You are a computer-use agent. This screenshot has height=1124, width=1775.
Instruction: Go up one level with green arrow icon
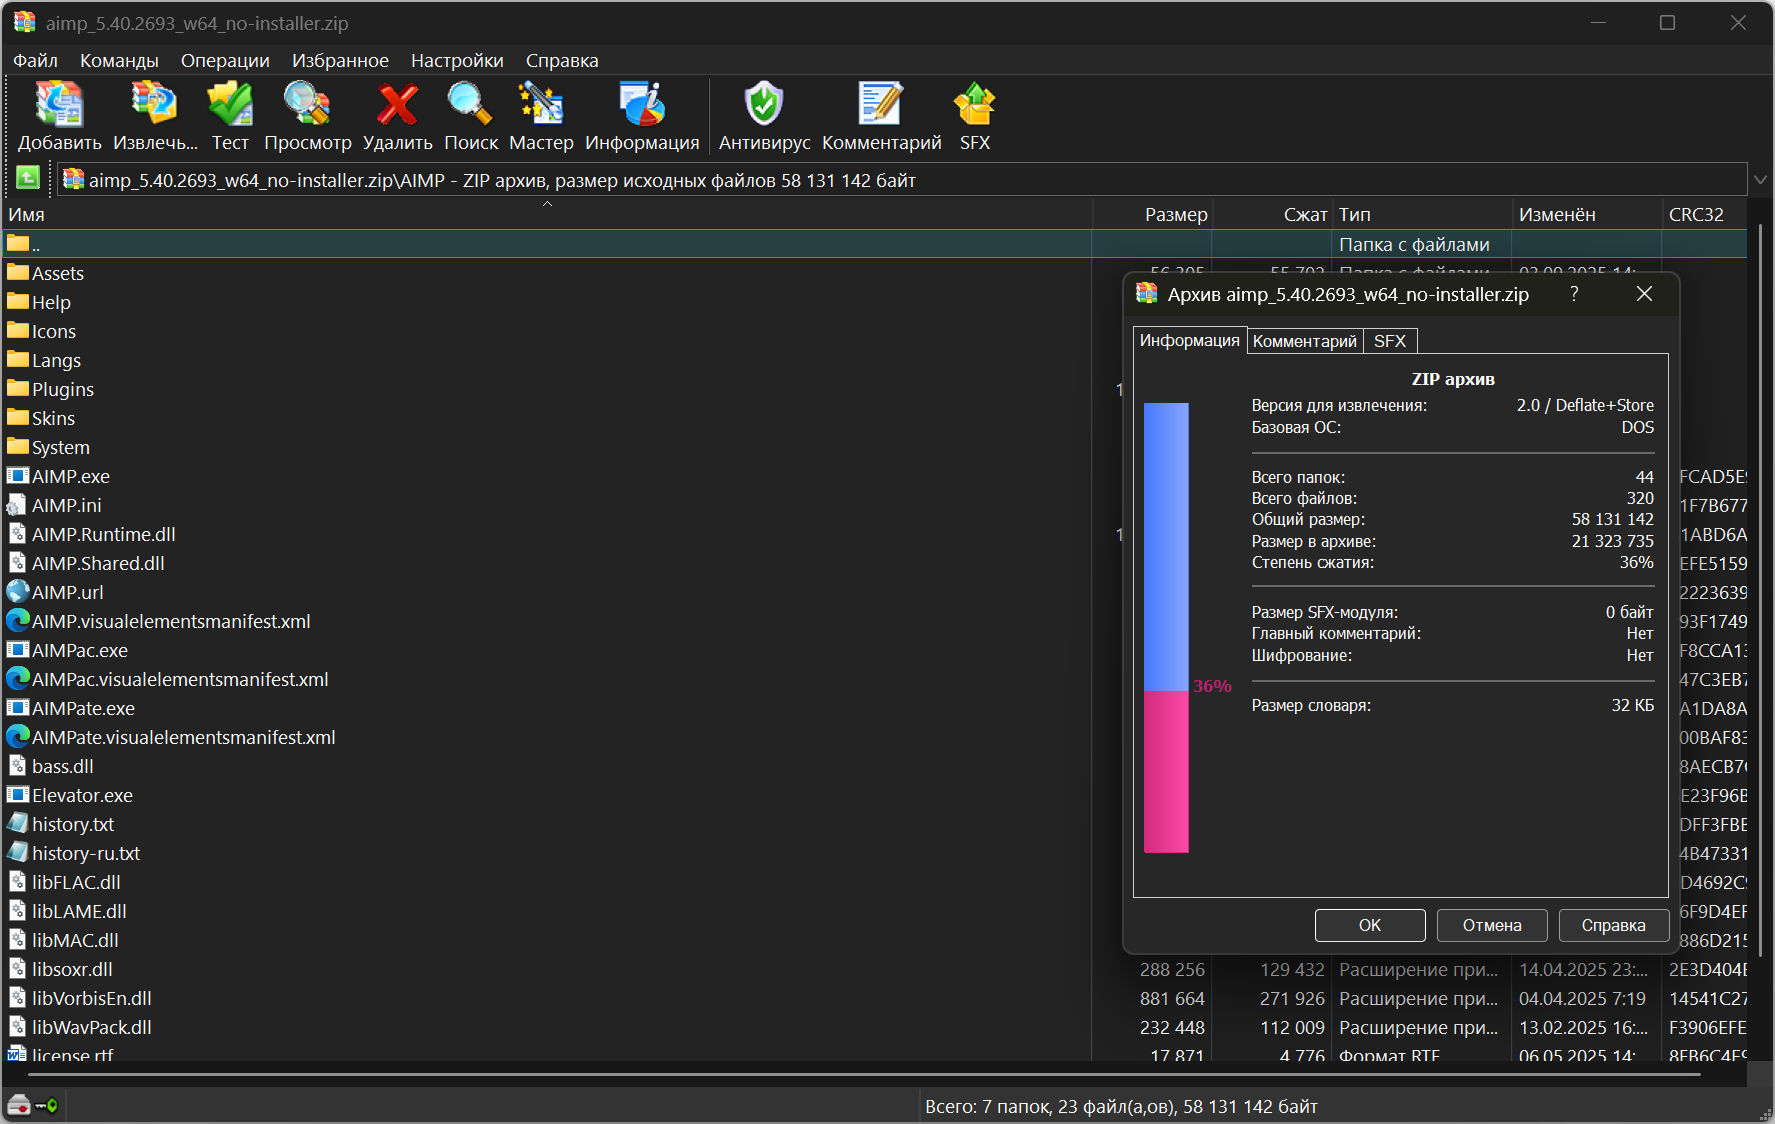click(x=27, y=179)
